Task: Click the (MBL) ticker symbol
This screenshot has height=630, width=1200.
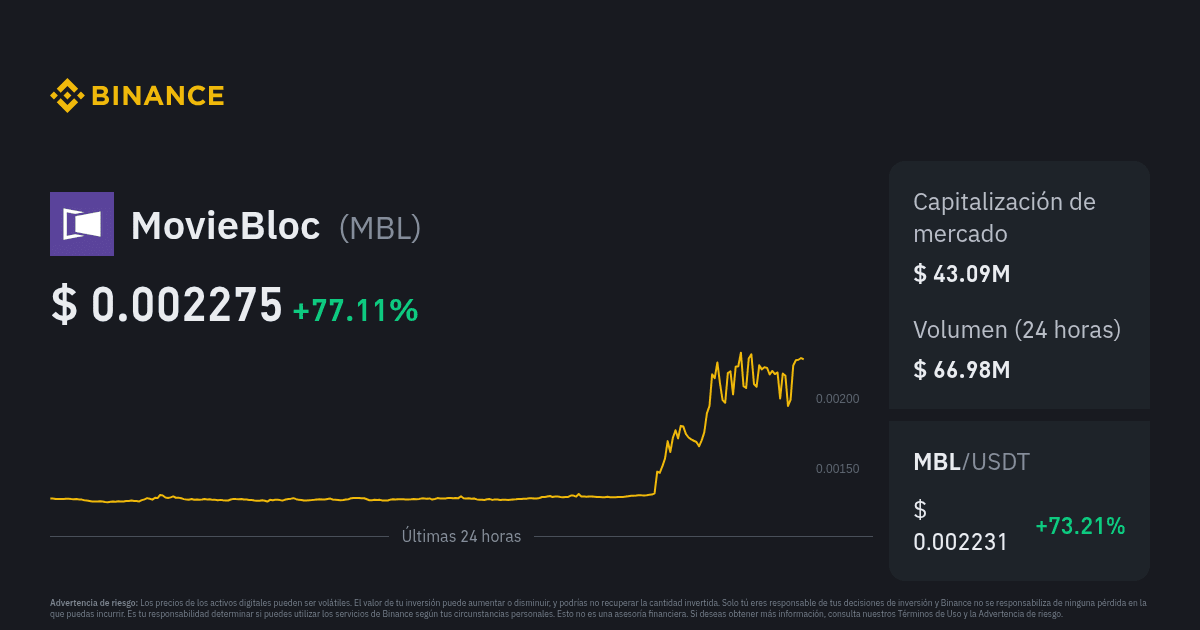Action: pos(380,228)
